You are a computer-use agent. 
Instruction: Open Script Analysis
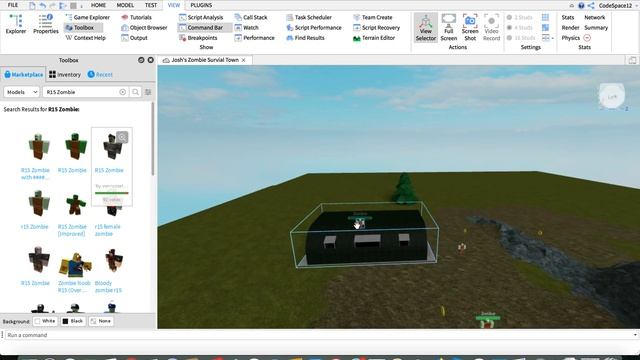(x=201, y=17)
